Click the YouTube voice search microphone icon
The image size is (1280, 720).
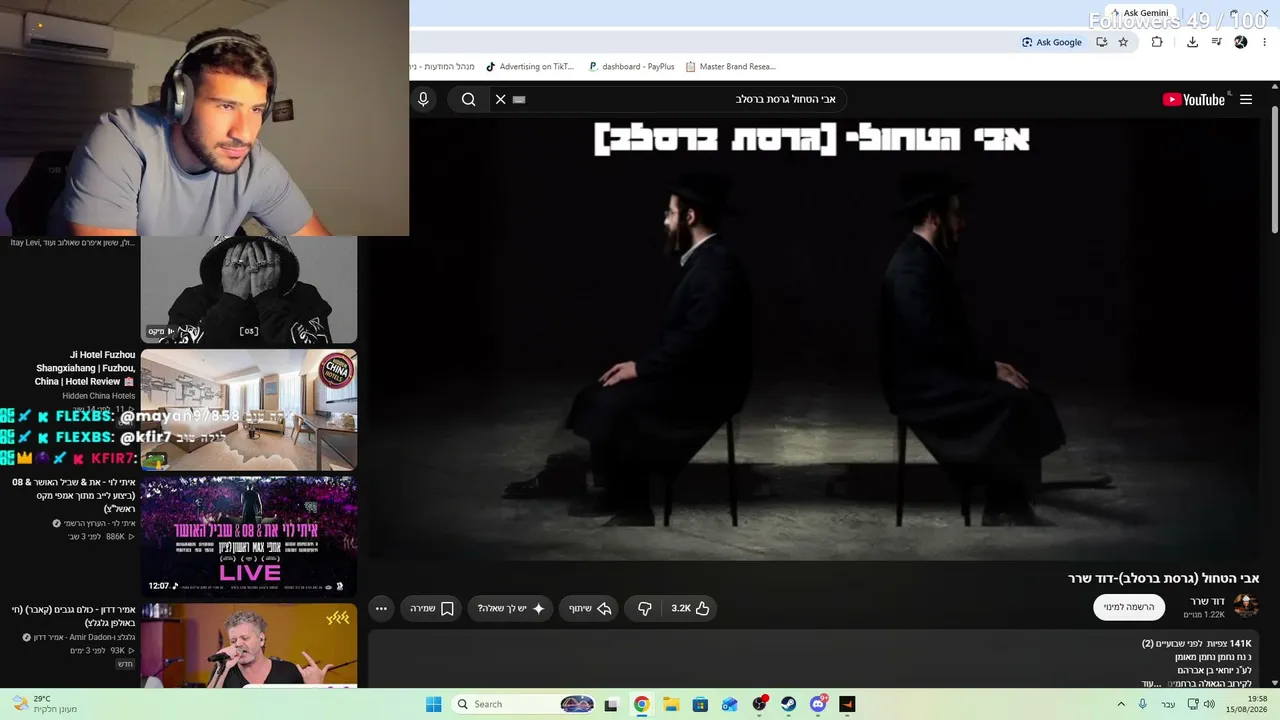pyautogui.click(x=423, y=99)
